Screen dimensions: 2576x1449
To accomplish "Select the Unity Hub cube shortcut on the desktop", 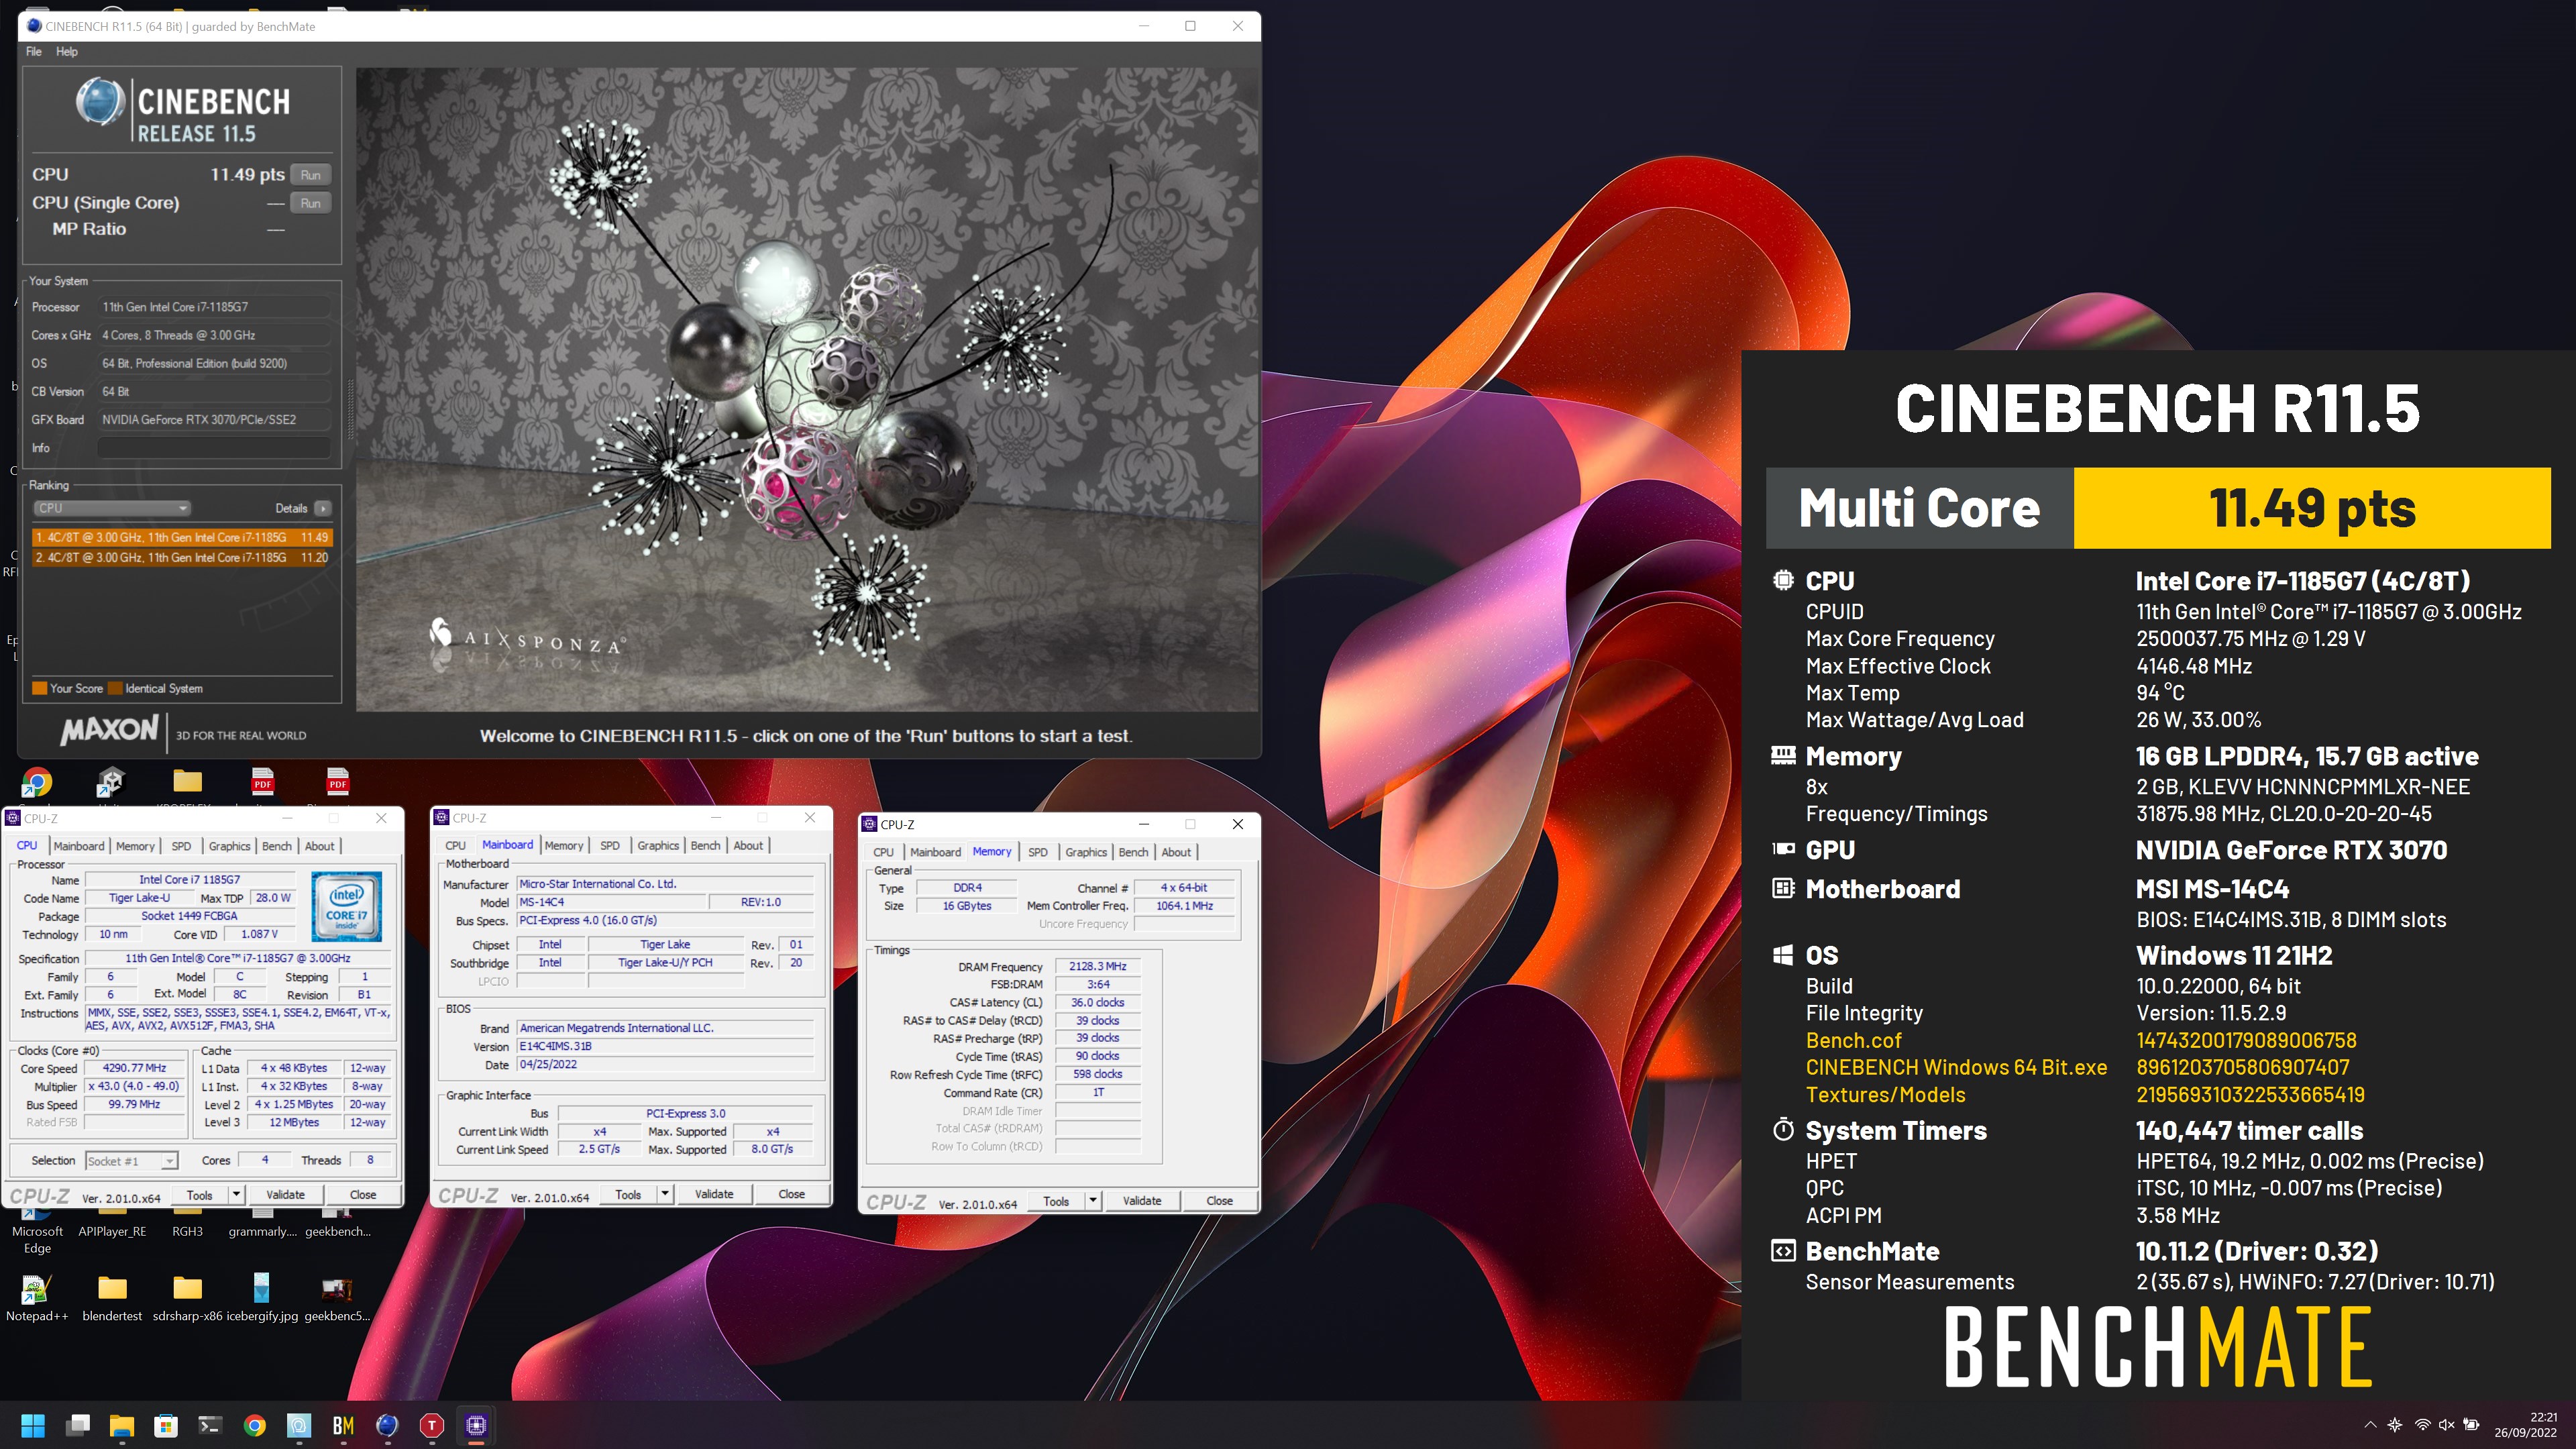I will pyautogui.click(x=111, y=782).
